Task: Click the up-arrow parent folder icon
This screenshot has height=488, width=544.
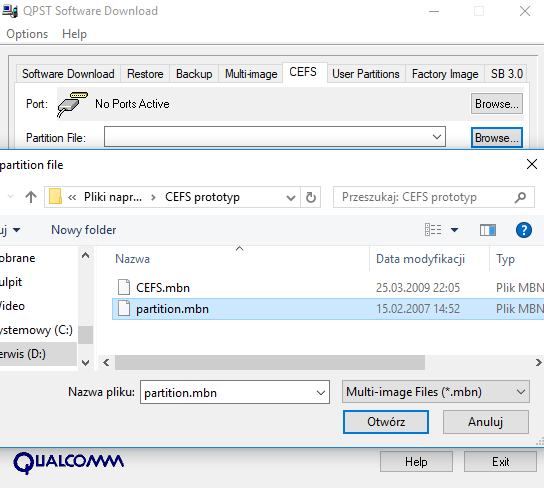Action: click(x=31, y=197)
